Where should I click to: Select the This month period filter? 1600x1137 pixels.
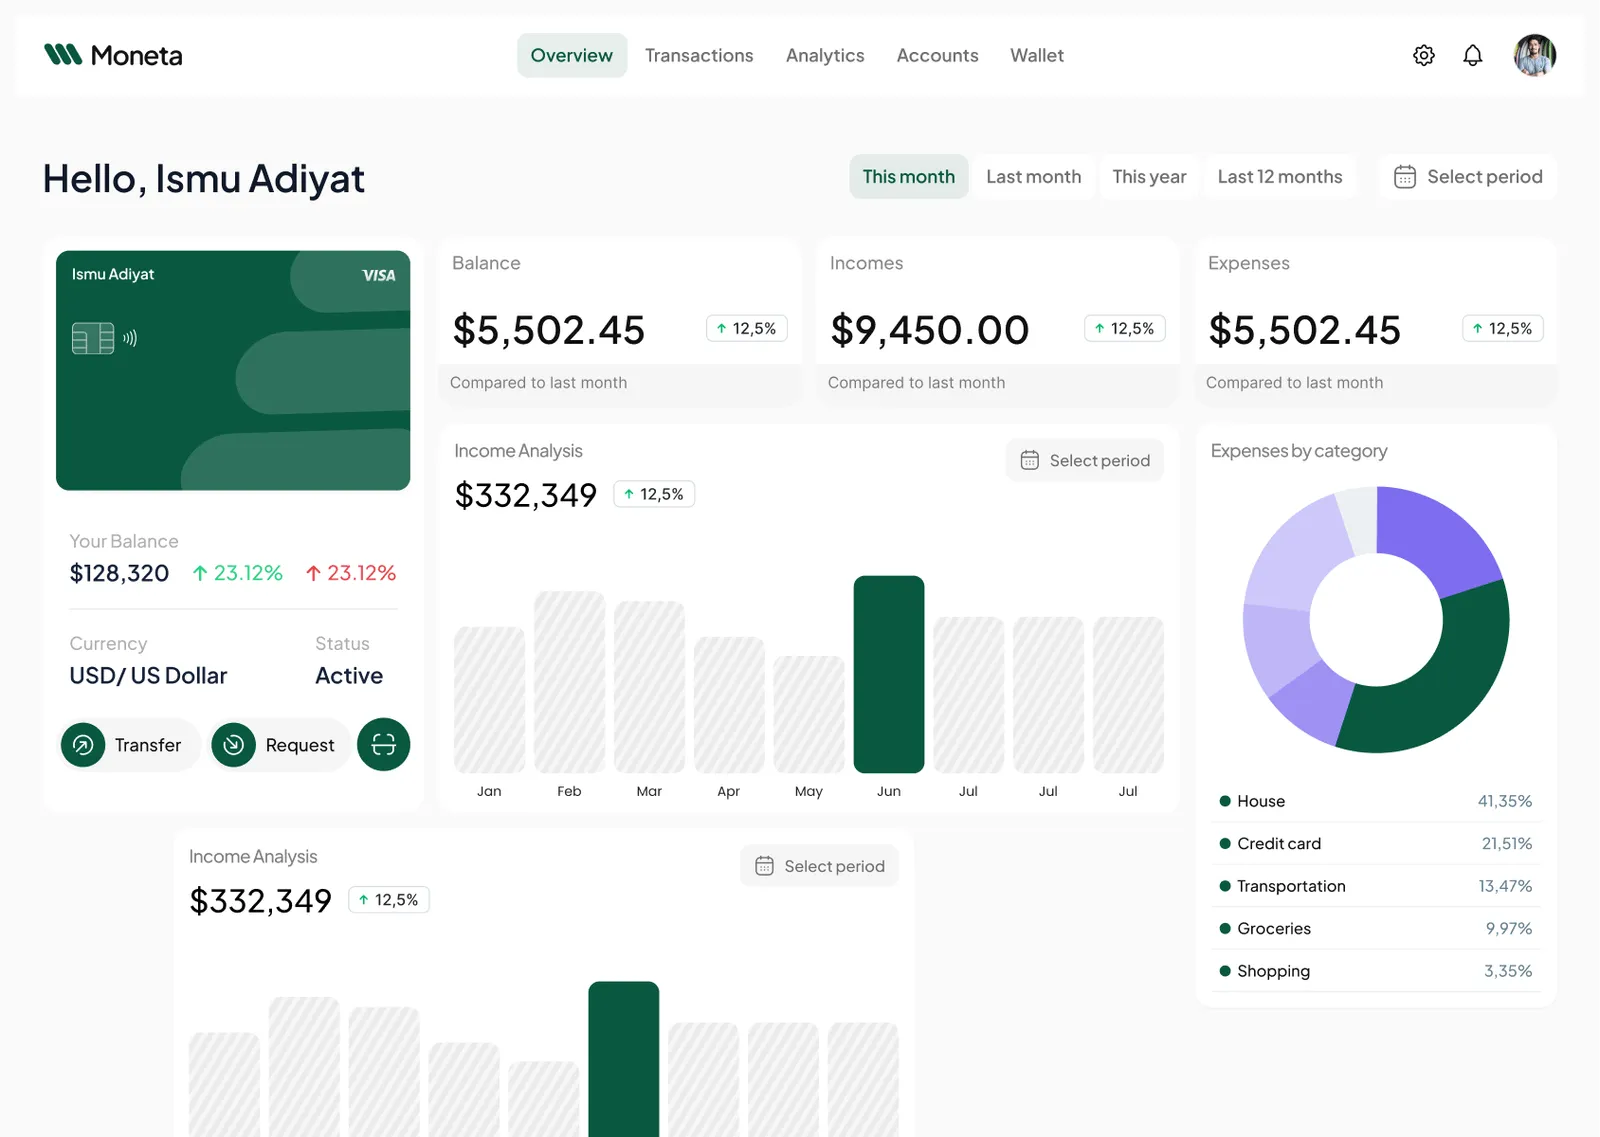(x=908, y=177)
